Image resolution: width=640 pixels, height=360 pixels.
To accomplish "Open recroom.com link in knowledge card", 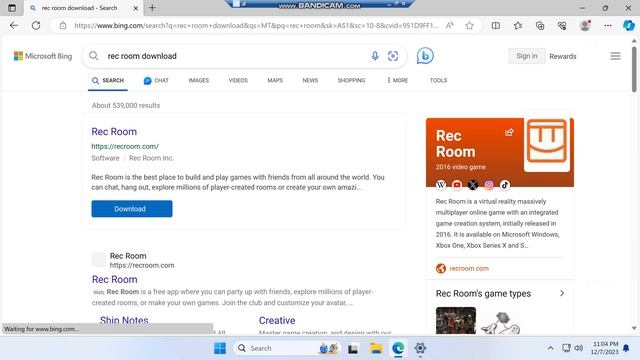I will (x=469, y=268).
